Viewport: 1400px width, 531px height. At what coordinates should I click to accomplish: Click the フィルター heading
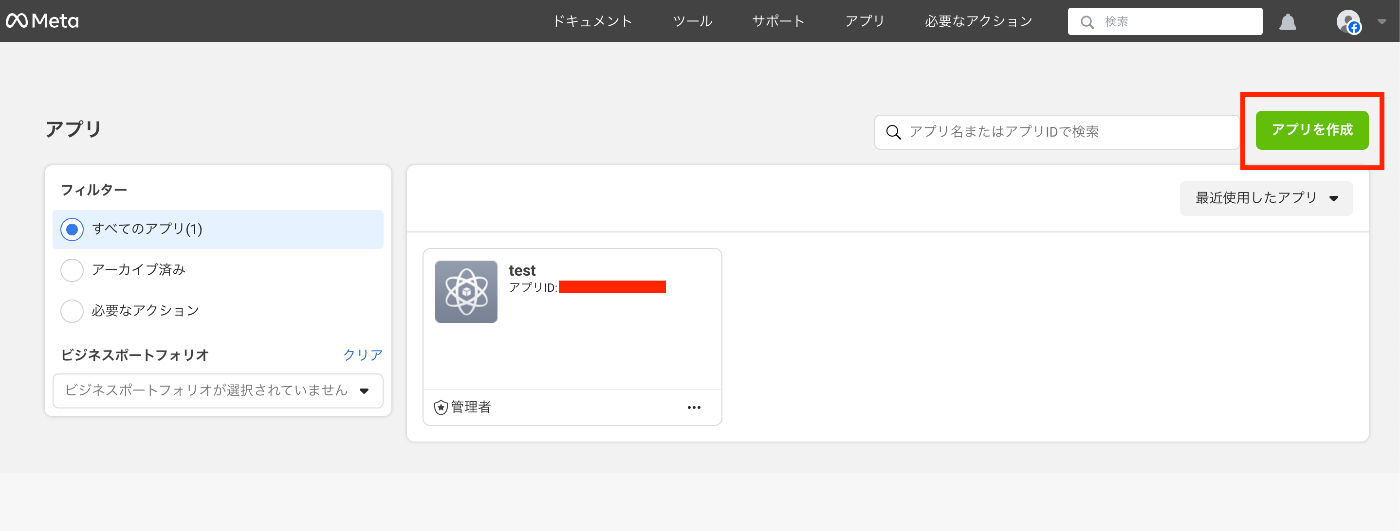94,190
